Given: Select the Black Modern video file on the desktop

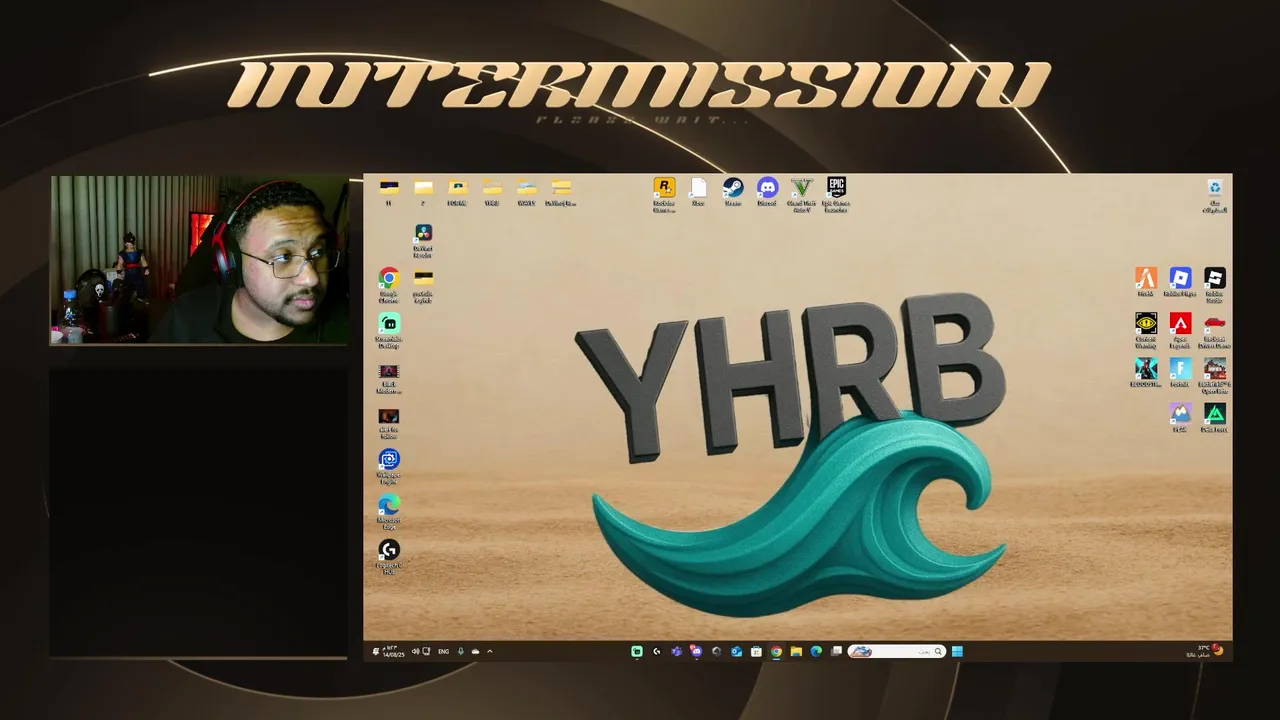Looking at the screenshot, I should coord(389,377).
